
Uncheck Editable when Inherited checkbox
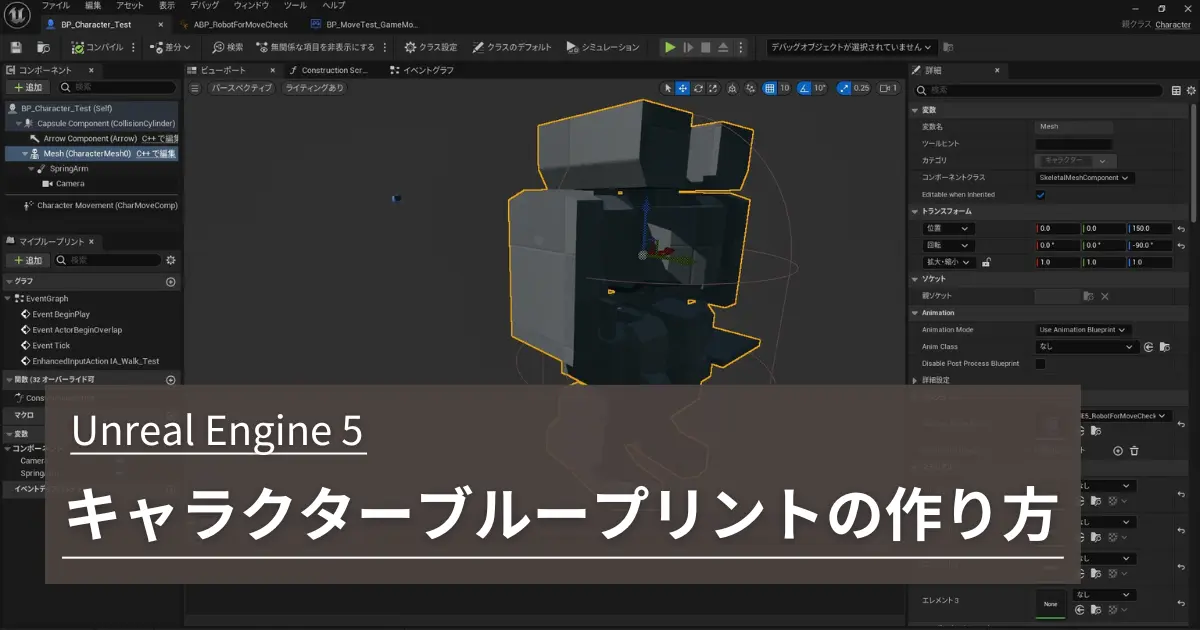coord(1040,195)
